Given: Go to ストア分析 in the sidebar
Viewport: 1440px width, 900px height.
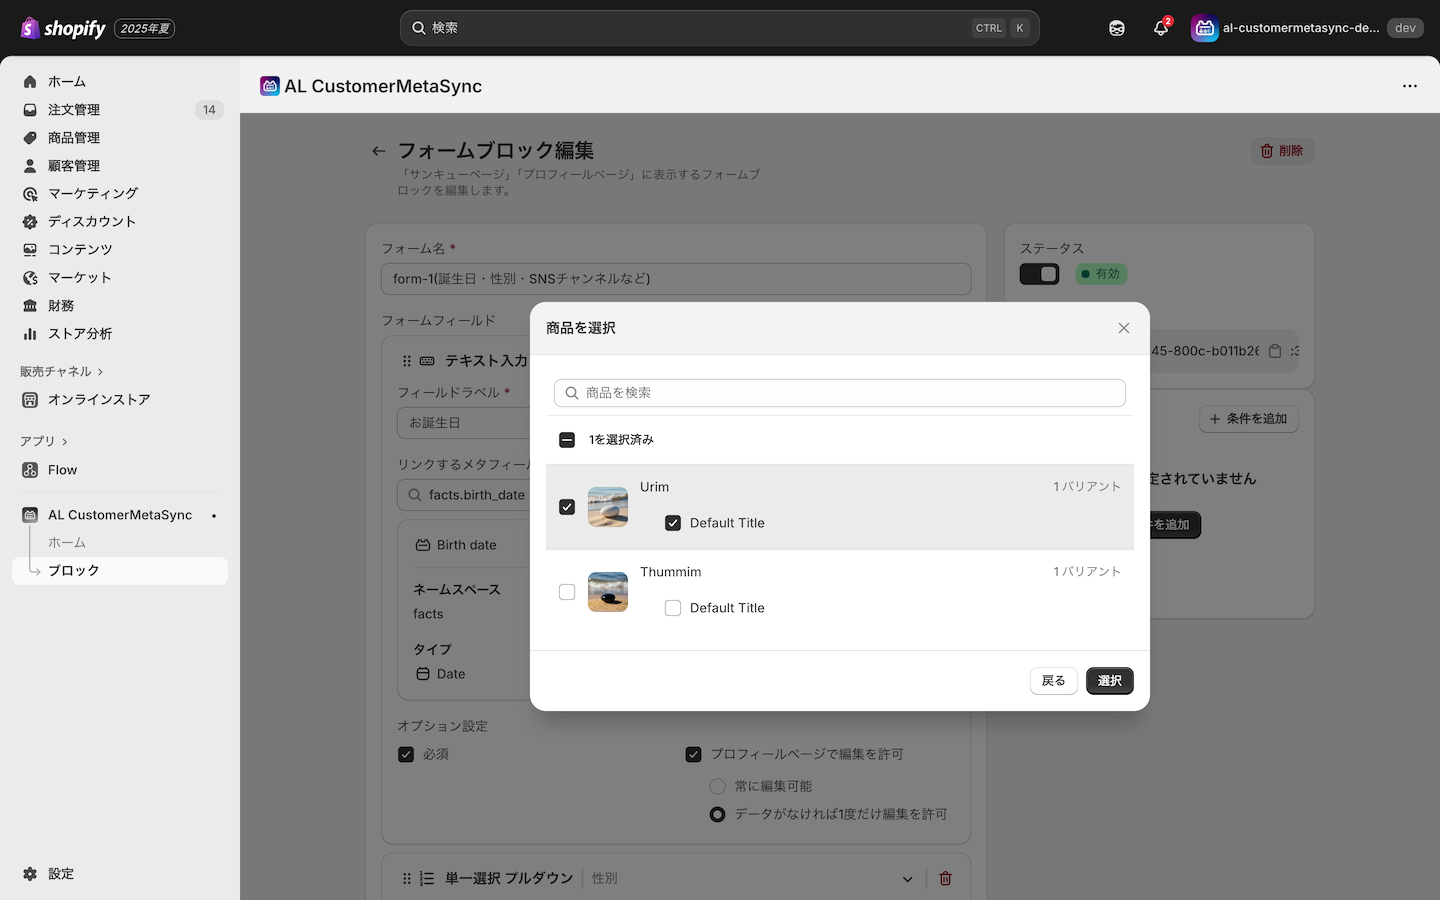Looking at the screenshot, I should pos(80,334).
